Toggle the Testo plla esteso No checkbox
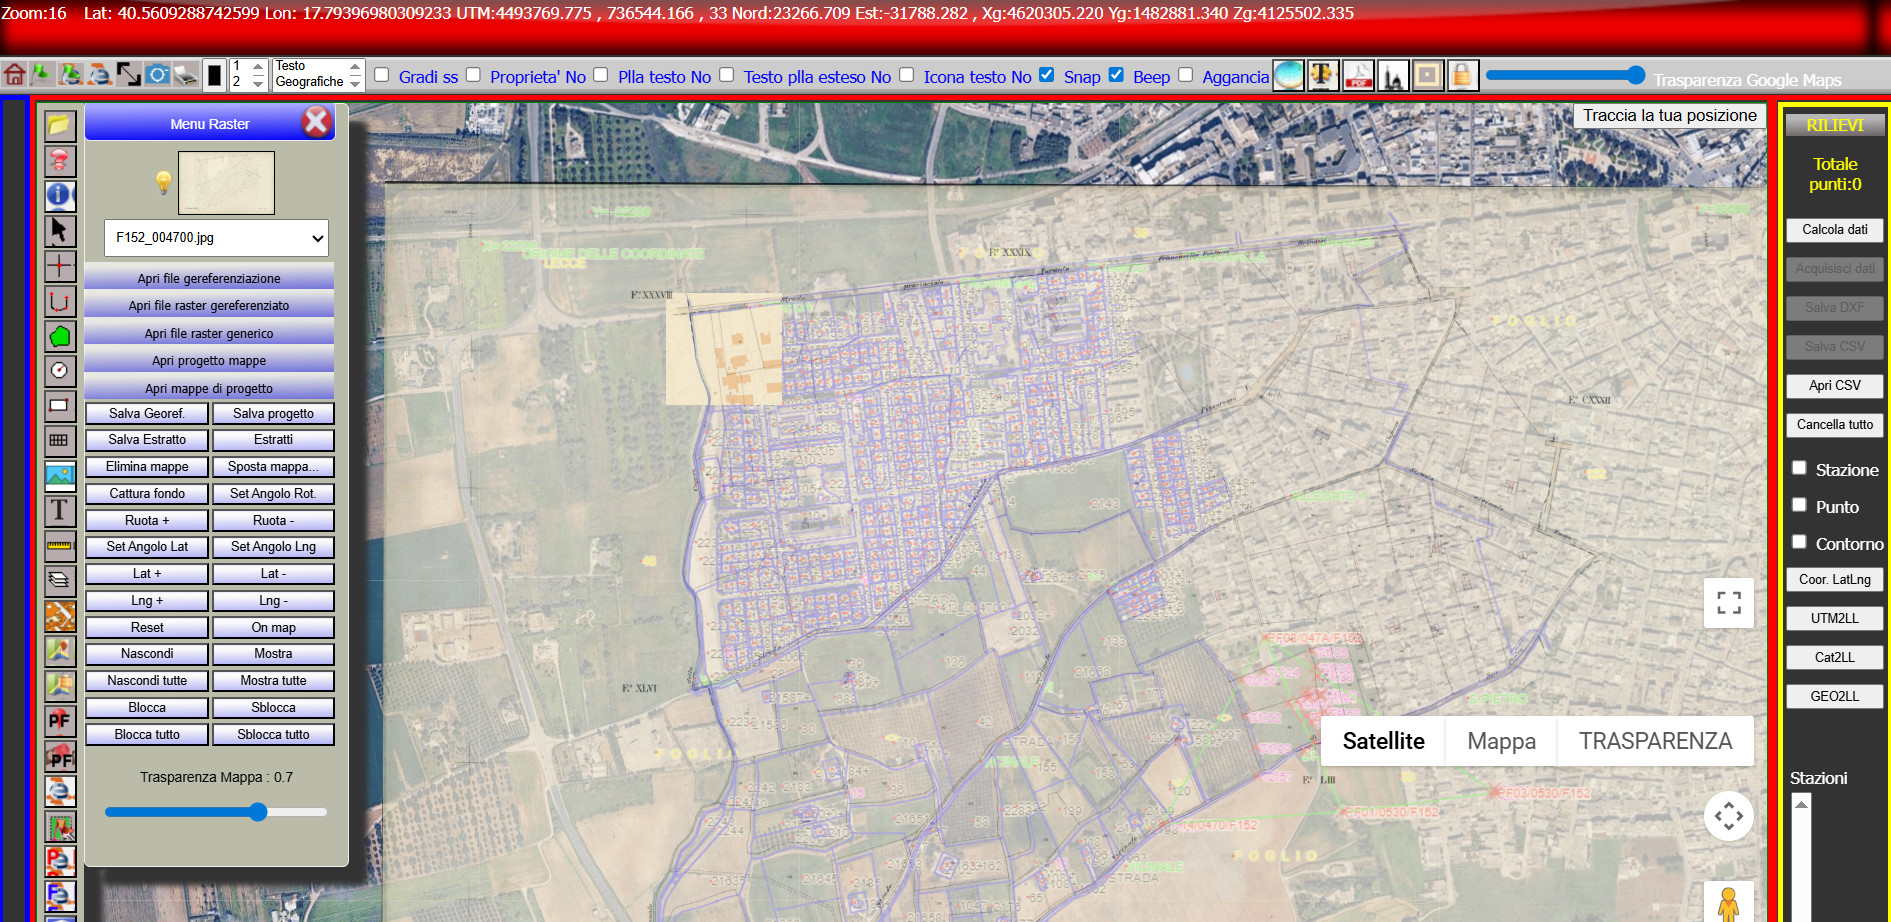The height and width of the screenshot is (922, 1891). pos(726,75)
